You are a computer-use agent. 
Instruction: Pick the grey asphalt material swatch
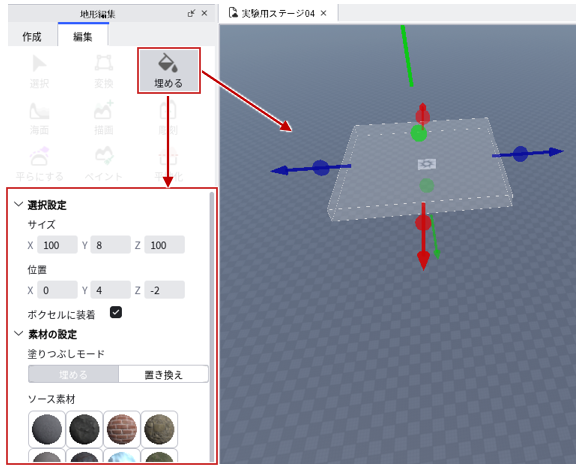[x=47, y=430]
